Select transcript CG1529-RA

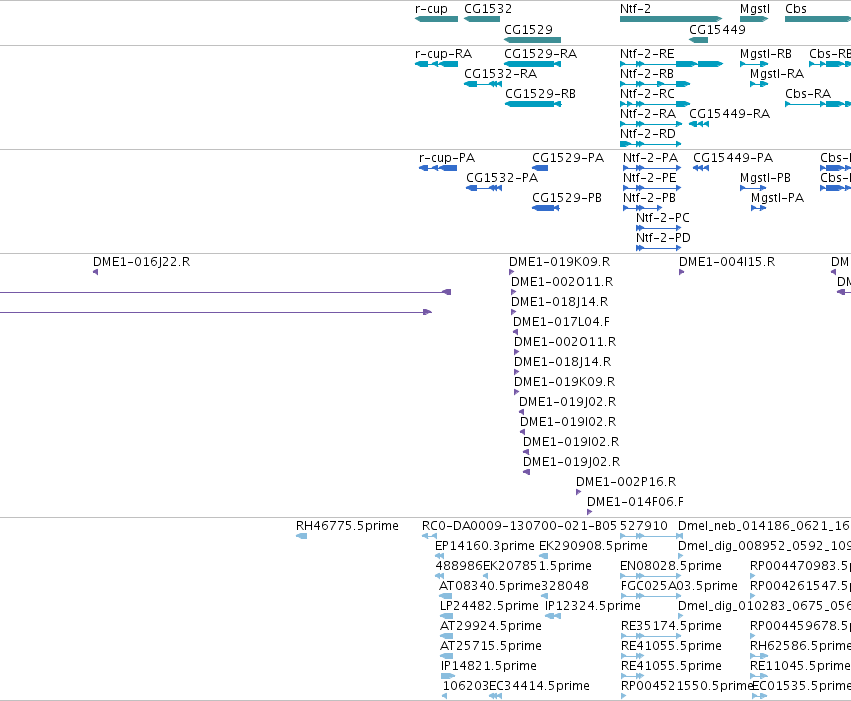pyautogui.click(x=540, y=54)
